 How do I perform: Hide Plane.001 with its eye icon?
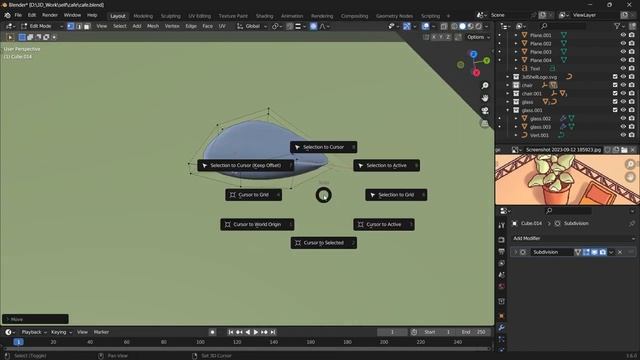(623, 35)
